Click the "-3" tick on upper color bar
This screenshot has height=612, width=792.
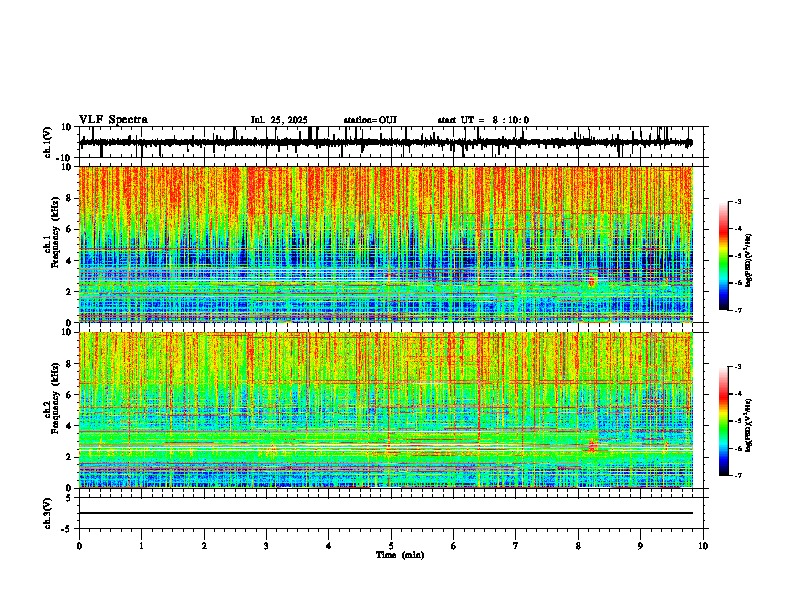pos(738,201)
